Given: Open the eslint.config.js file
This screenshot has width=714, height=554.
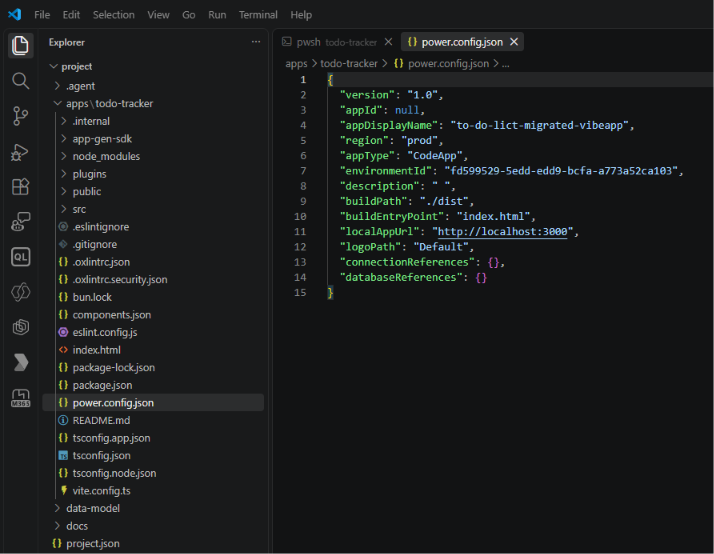Looking at the screenshot, I should point(105,332).
